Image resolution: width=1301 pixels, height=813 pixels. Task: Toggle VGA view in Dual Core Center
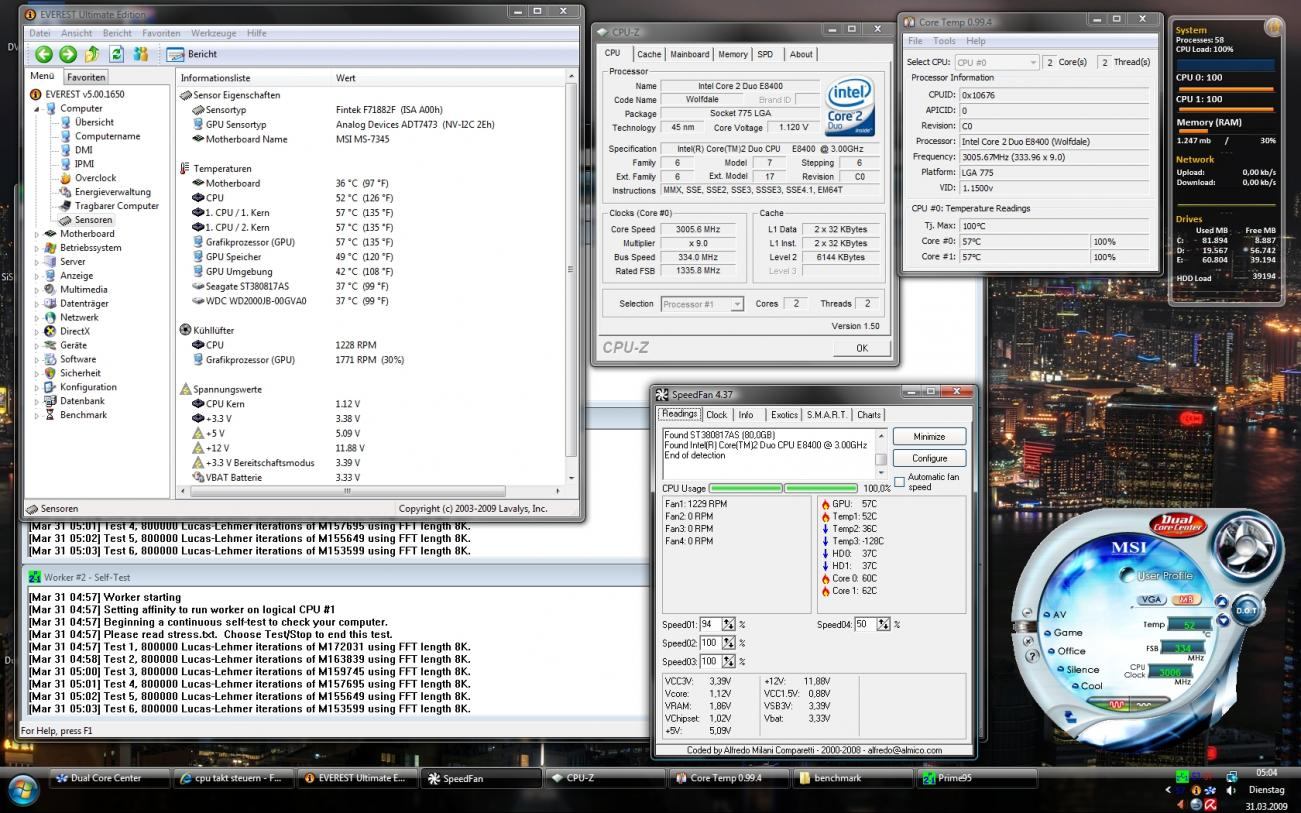tap(1150, 600)
